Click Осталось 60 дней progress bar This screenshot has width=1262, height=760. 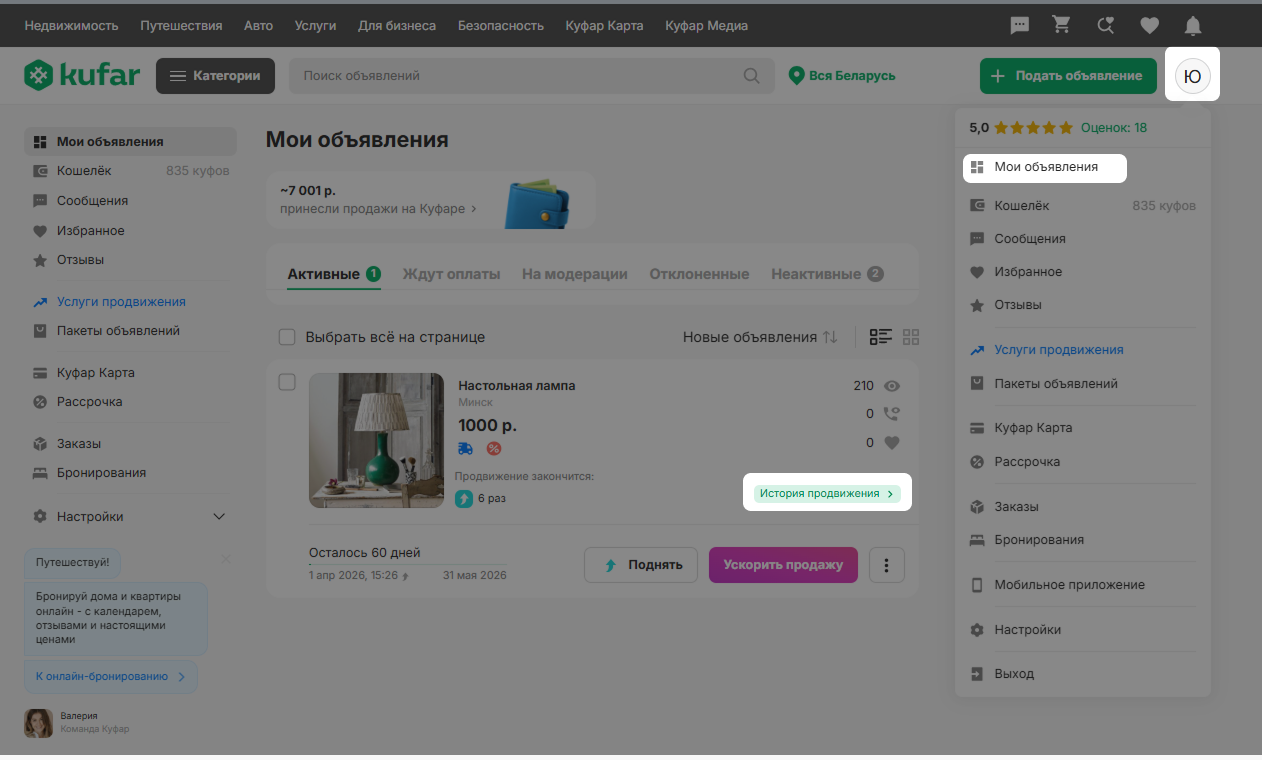click(x=409, y=565)
